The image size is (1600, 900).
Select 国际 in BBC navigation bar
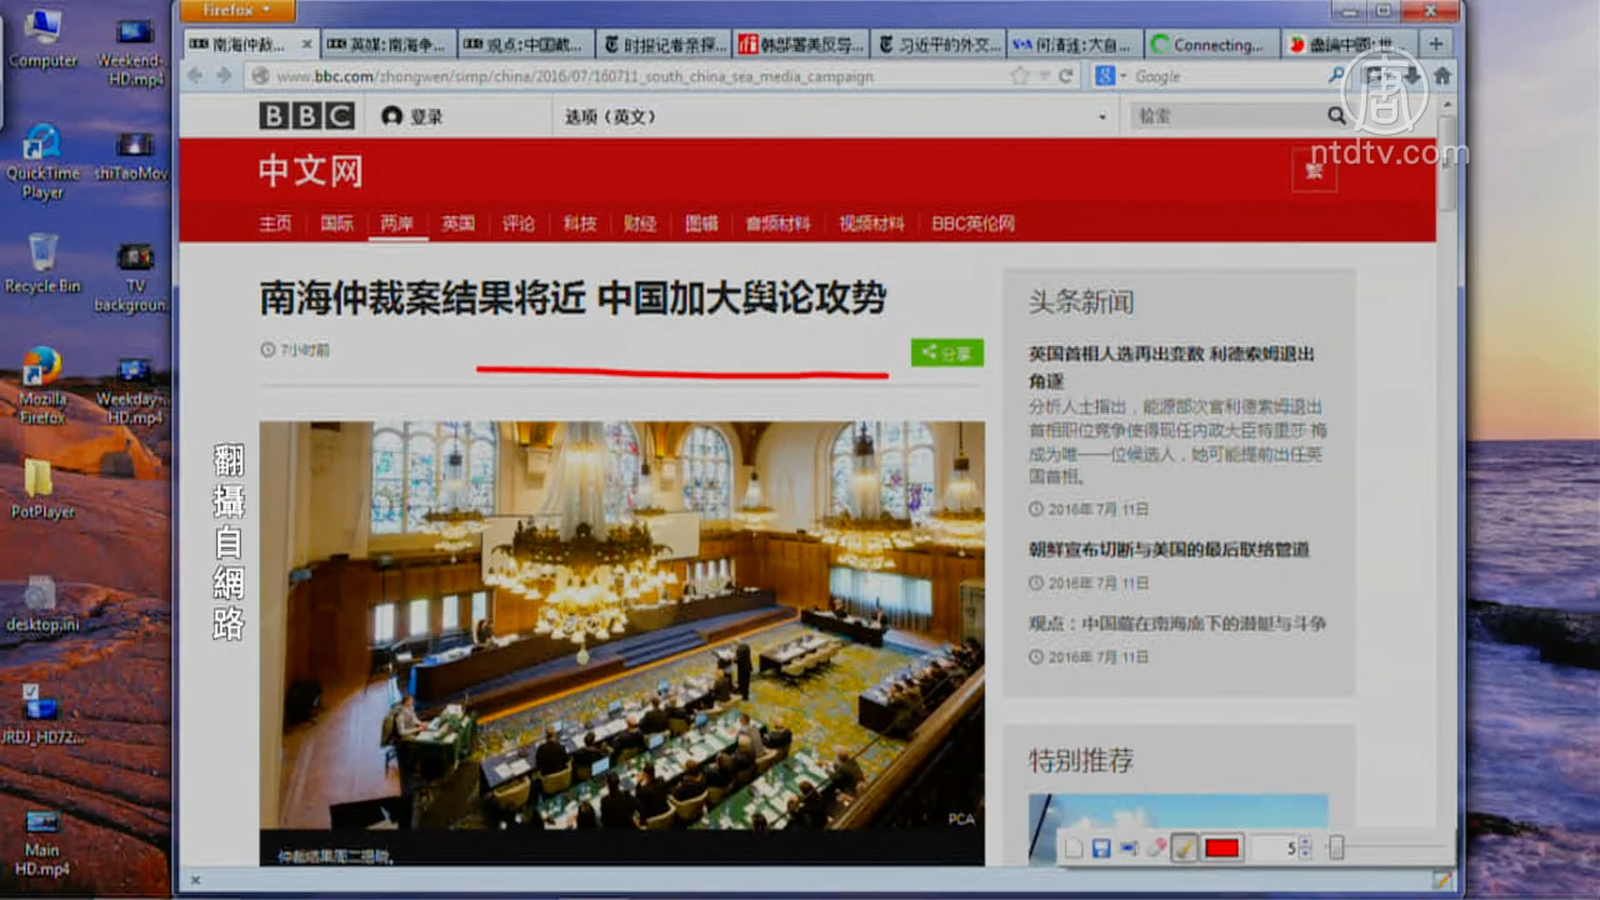pyautogui.click(x=336, y=223)
